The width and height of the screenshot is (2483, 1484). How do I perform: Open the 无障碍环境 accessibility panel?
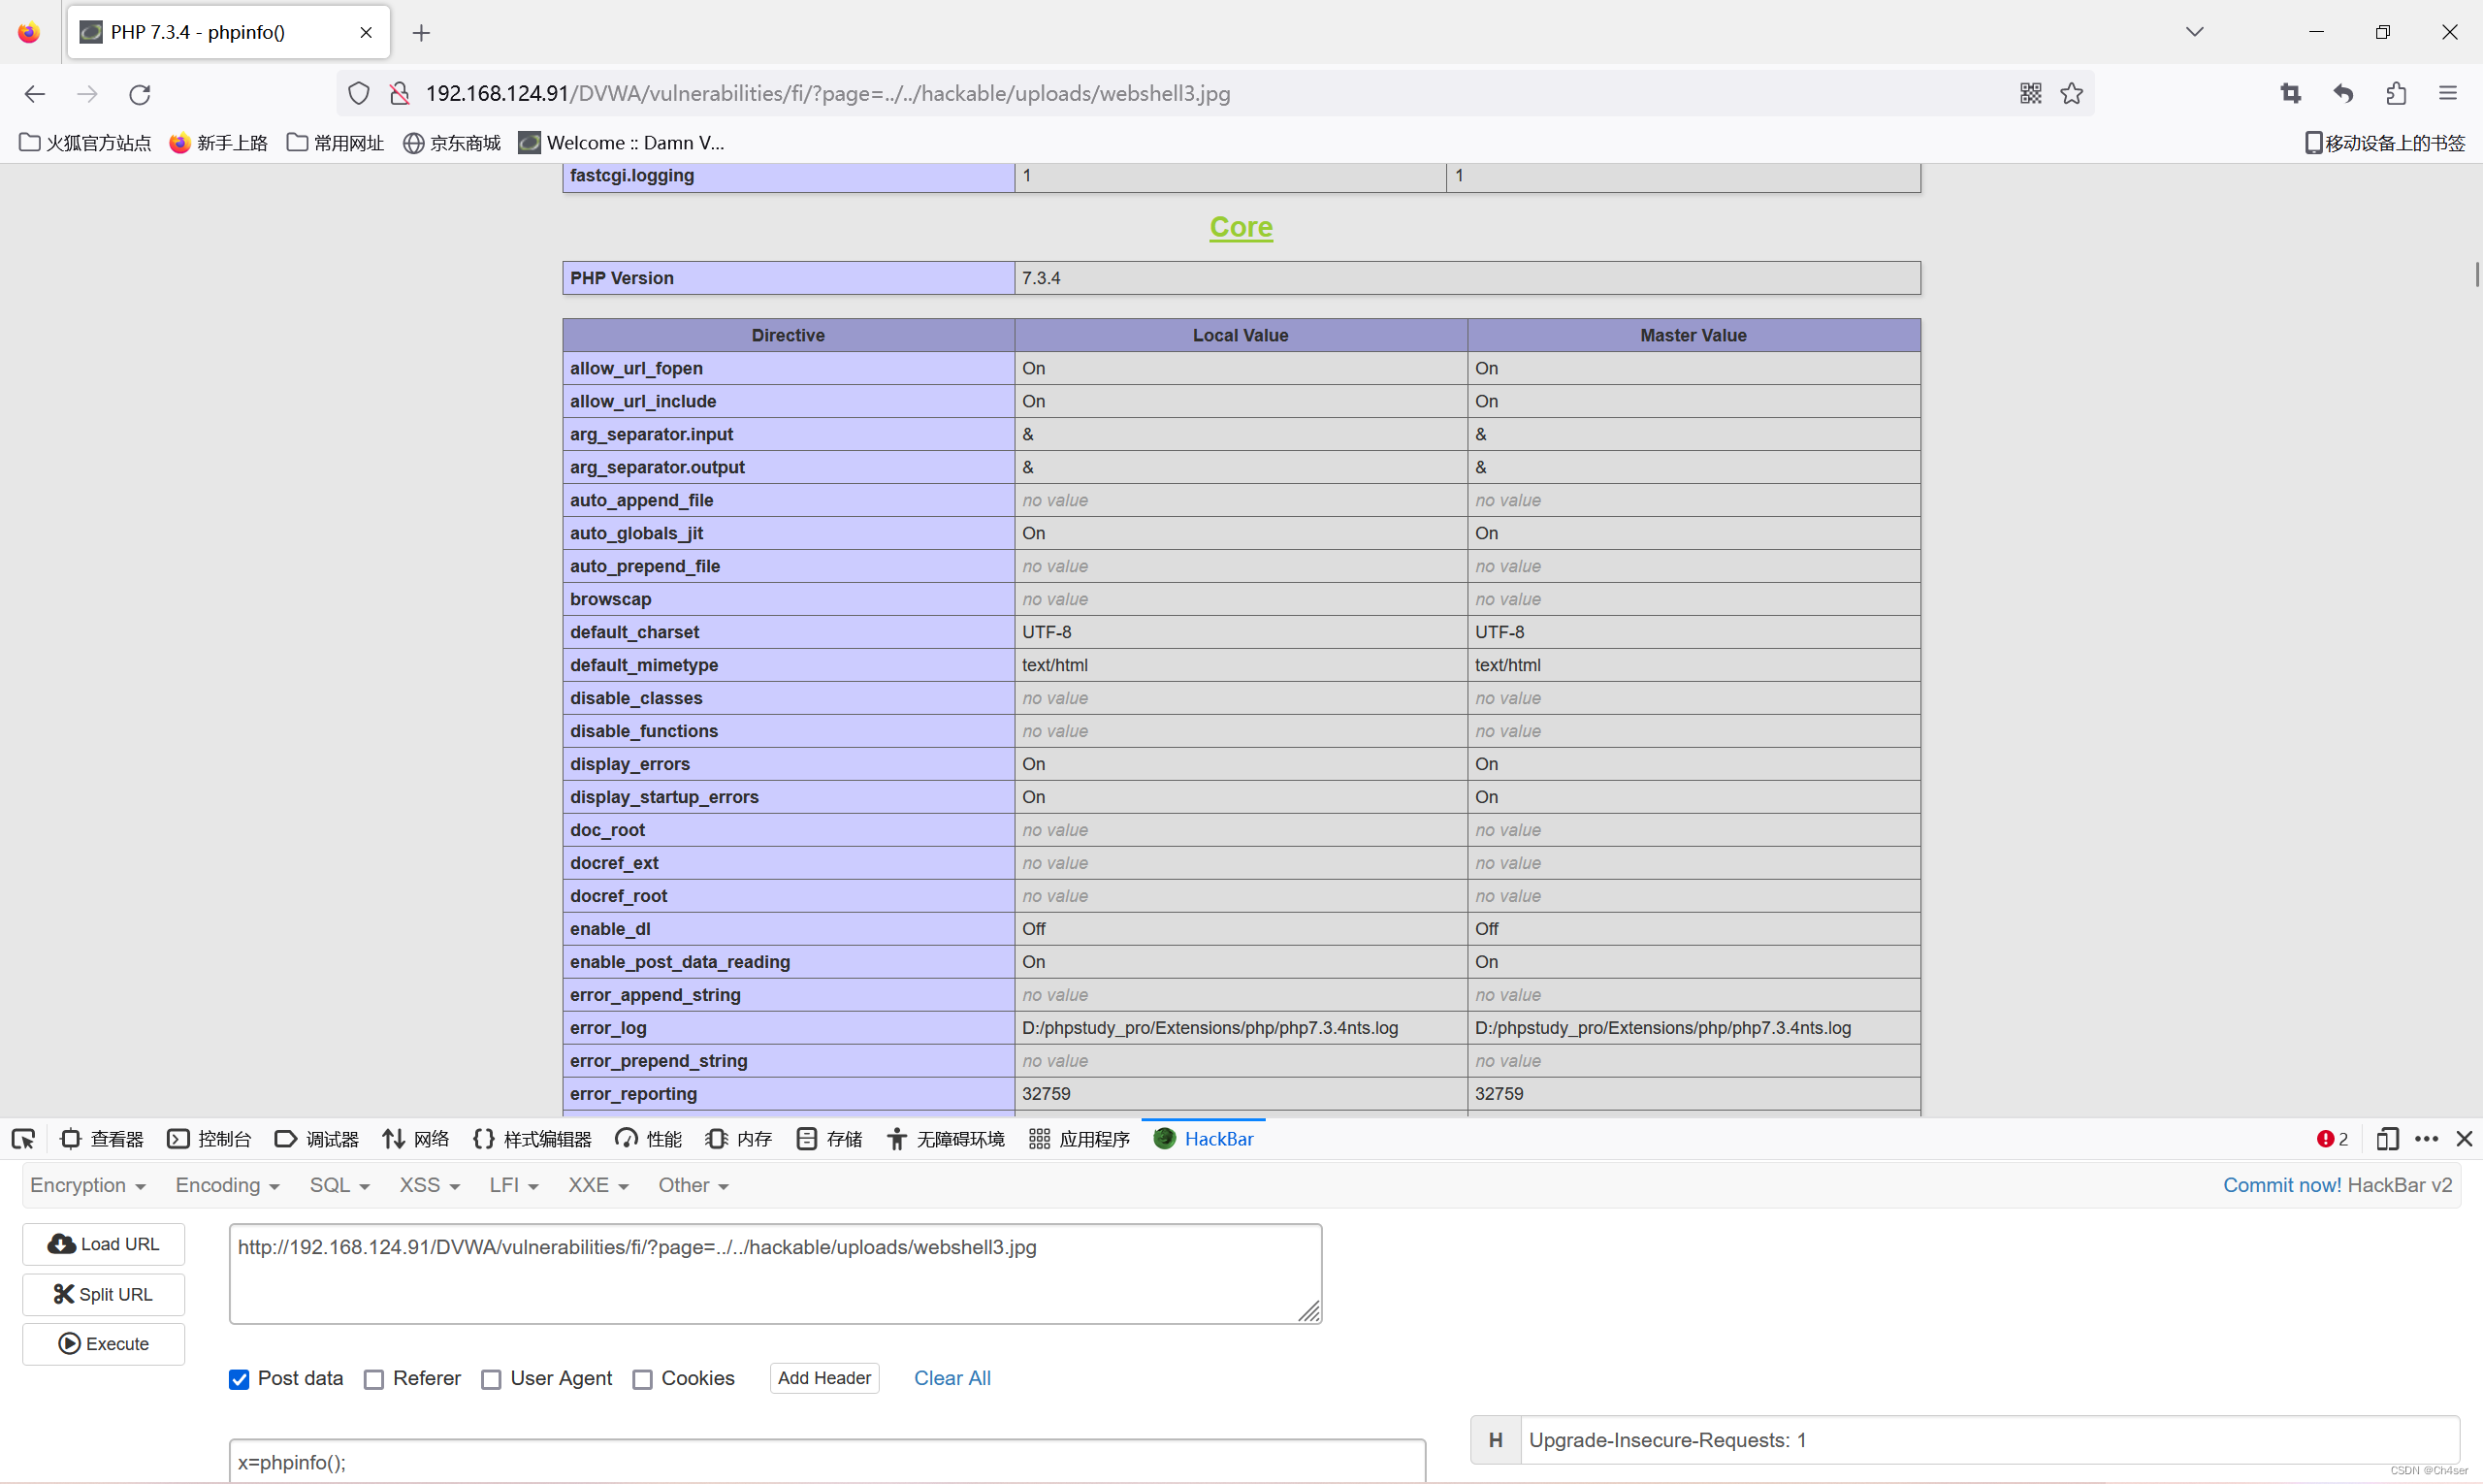[x=946, y=1139]
